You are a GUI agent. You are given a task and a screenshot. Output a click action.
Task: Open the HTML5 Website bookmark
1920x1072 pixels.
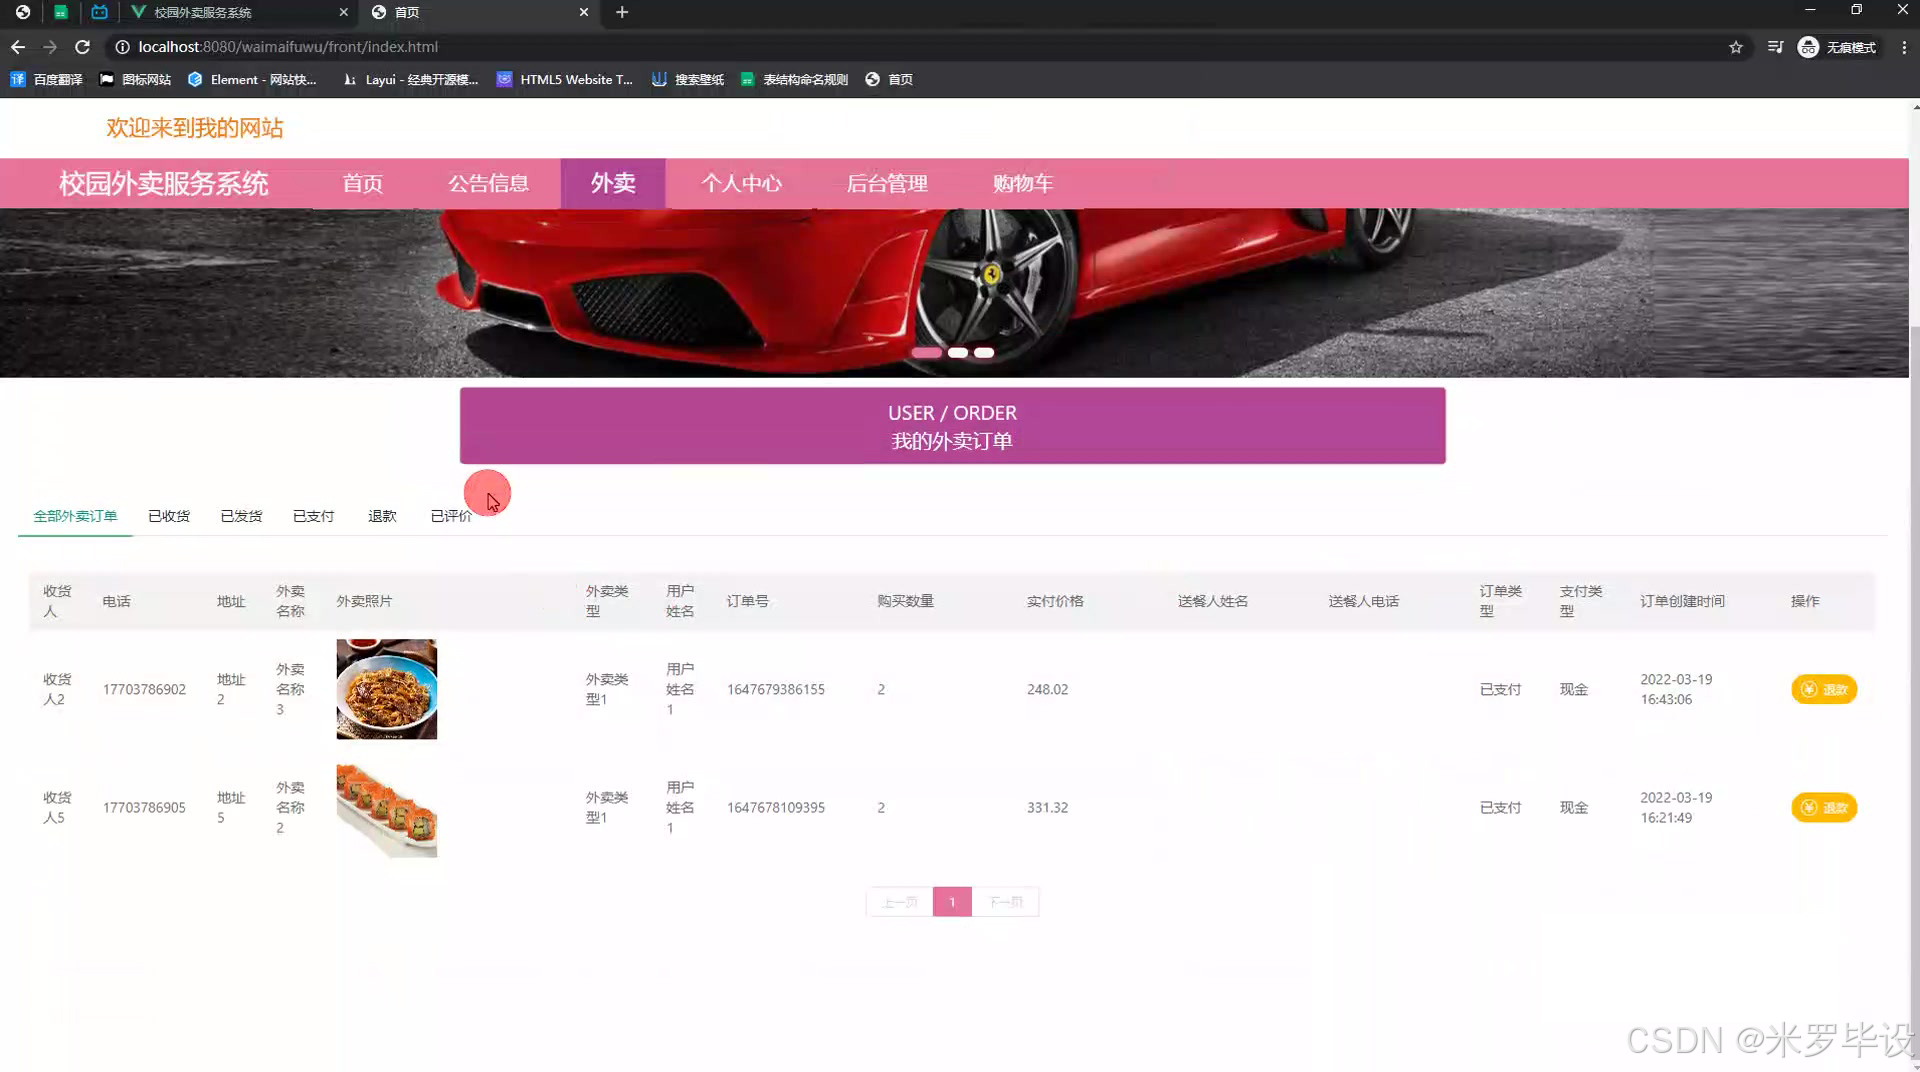pos(565,79)
